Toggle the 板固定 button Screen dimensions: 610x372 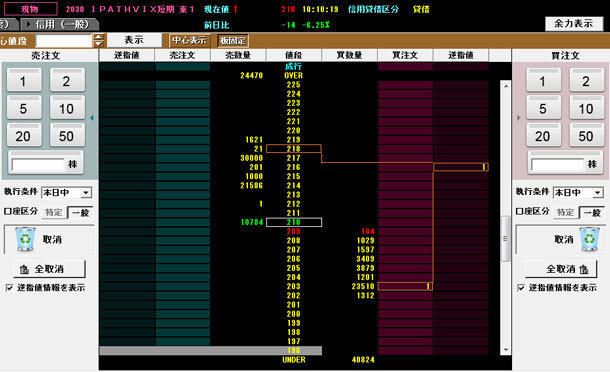(x=233, y=40)
